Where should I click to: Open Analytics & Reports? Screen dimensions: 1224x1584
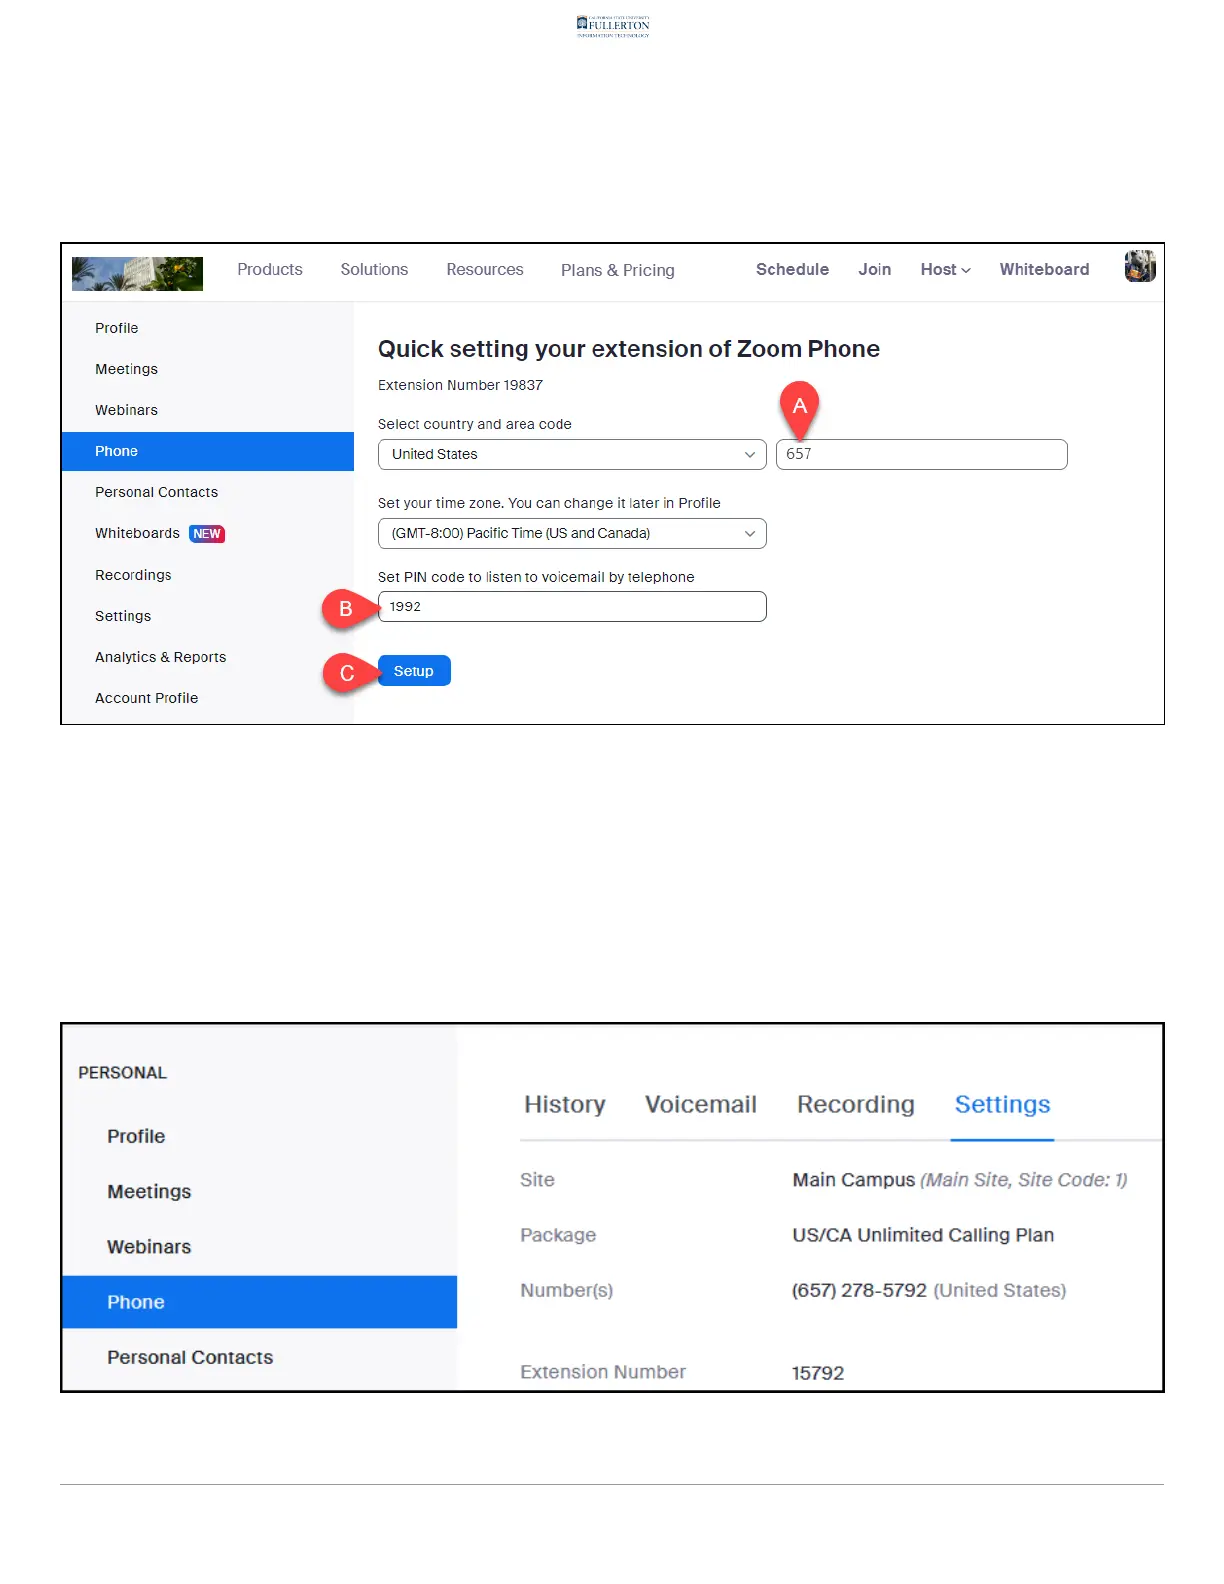click(x=160, y=657)
